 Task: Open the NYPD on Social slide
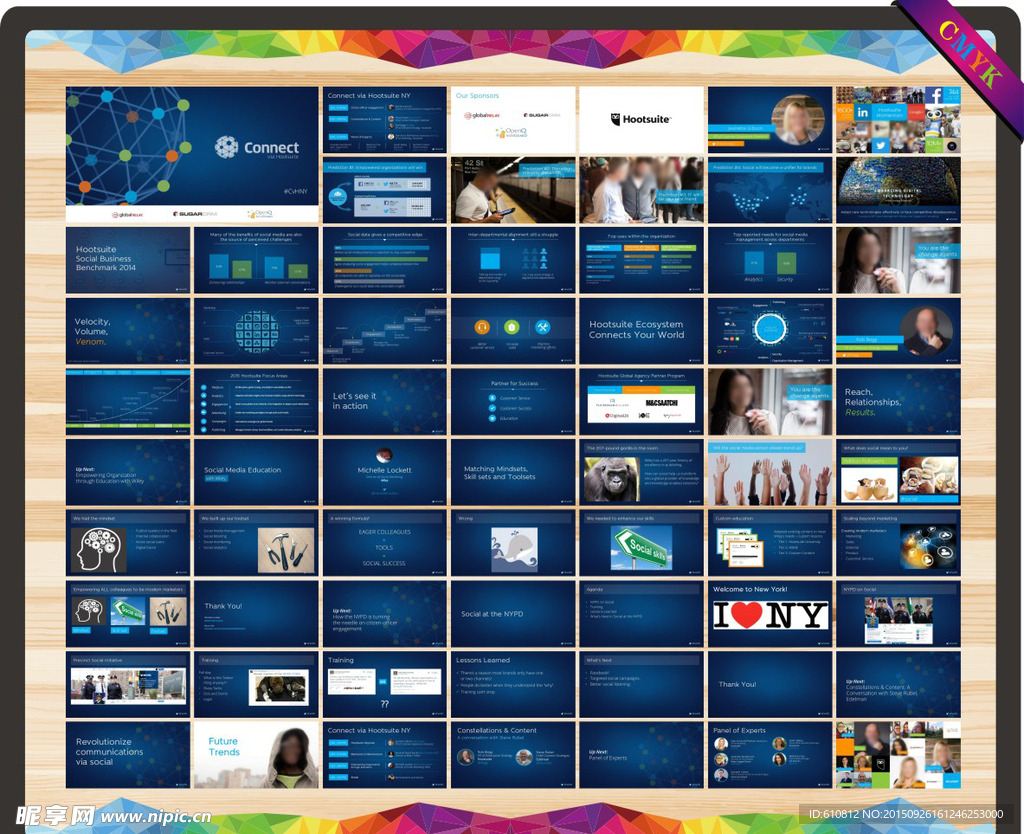pos(898,614)
